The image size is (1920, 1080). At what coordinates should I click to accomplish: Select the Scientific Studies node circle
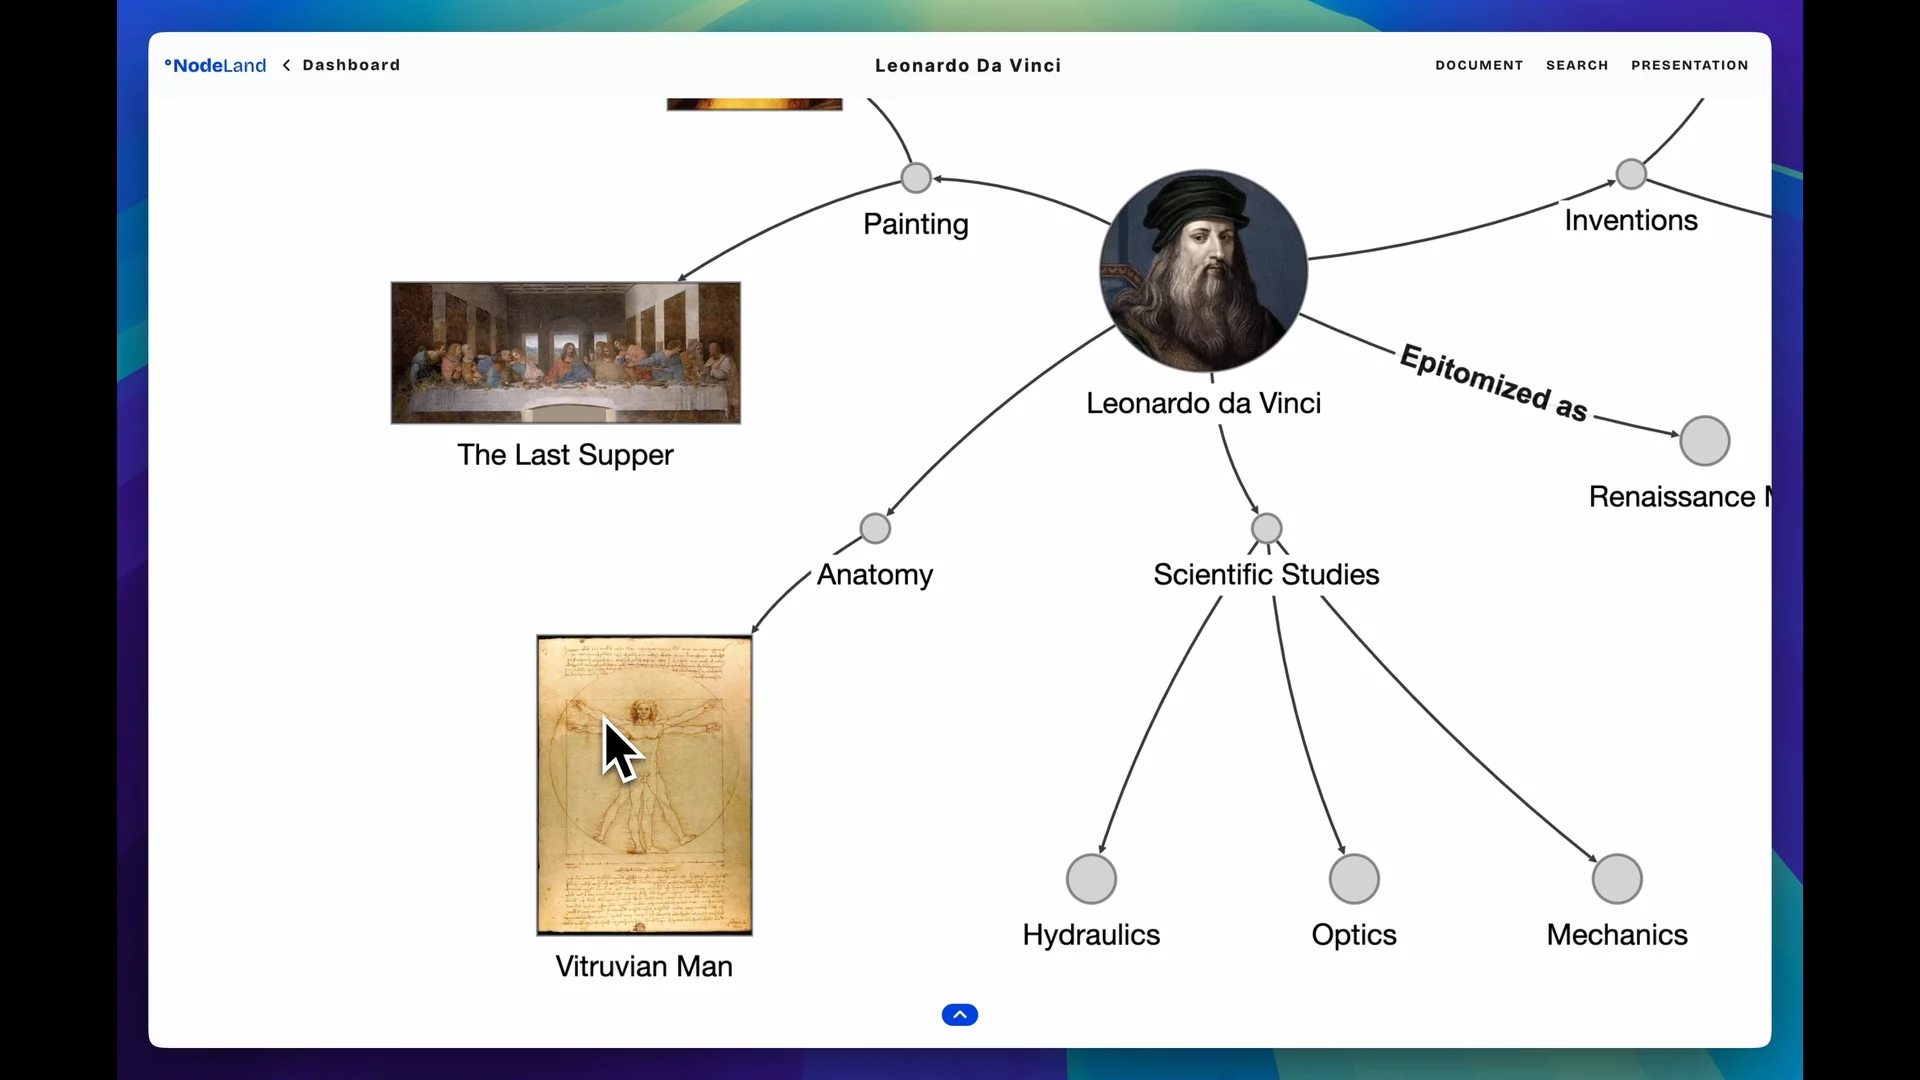(1267, 528)
